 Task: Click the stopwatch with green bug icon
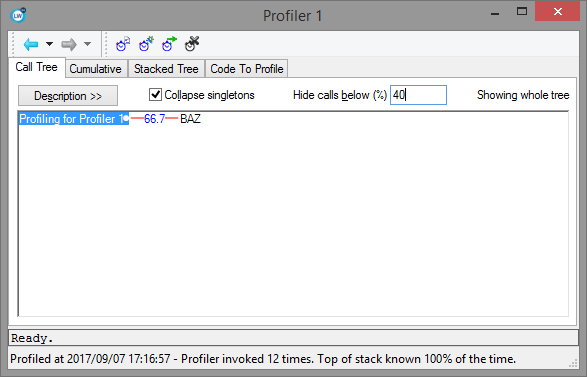coord(146,44)
